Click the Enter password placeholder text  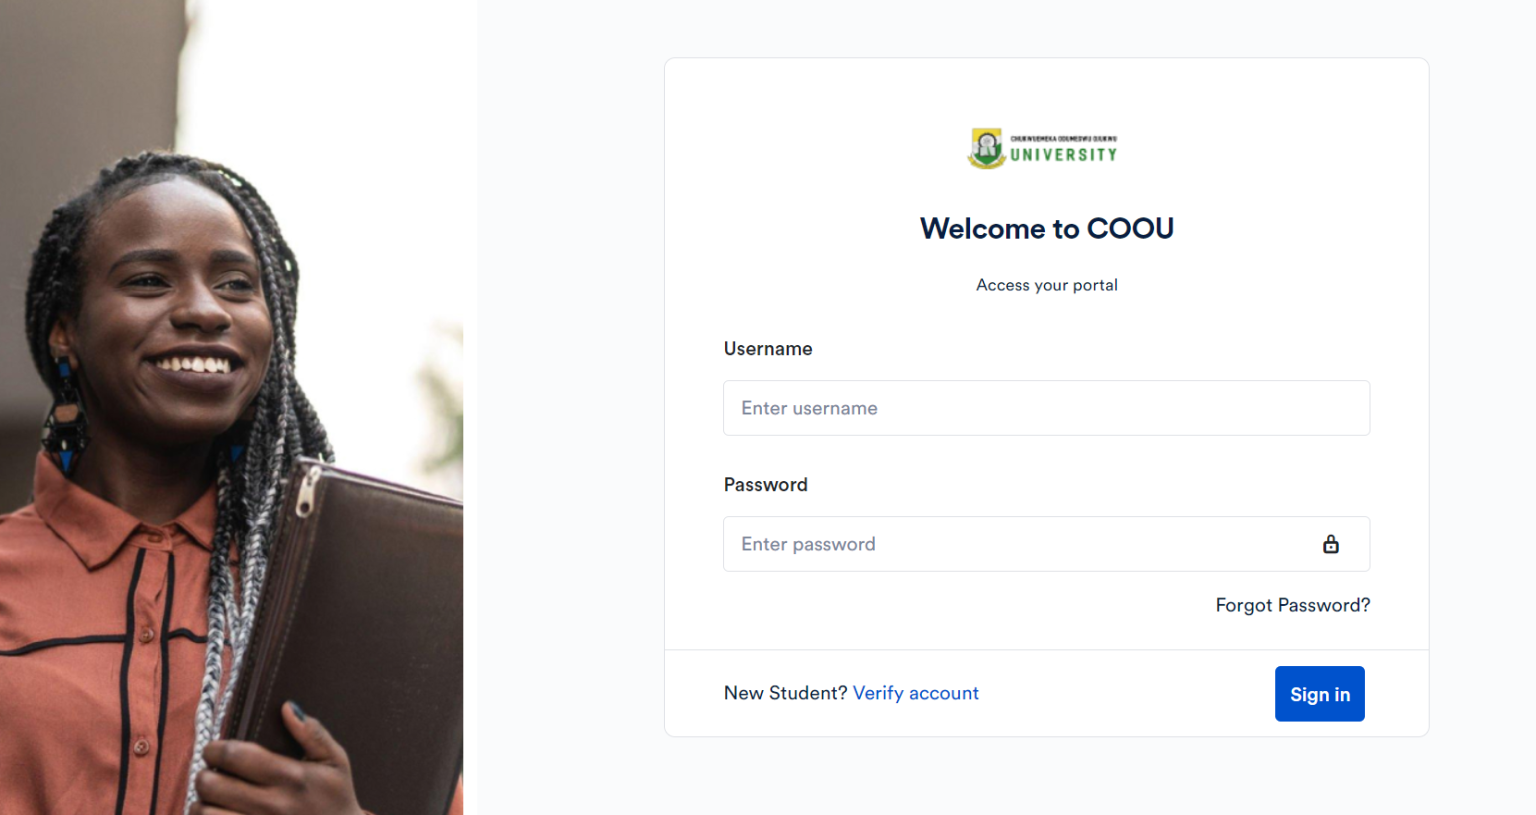[807, 544]
